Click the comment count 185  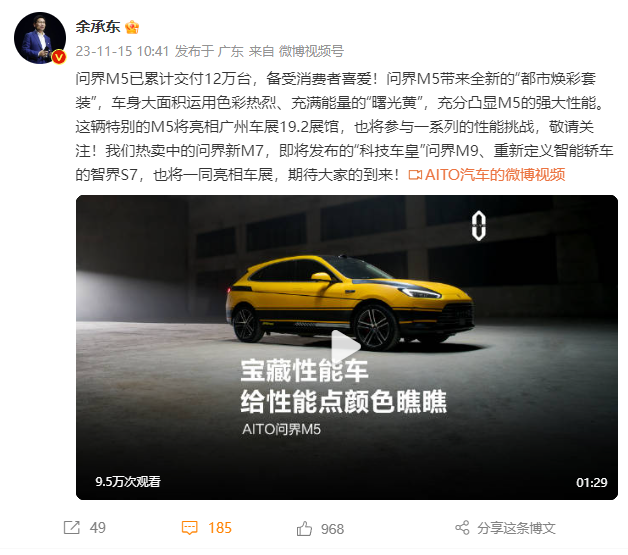pos(220,528)
